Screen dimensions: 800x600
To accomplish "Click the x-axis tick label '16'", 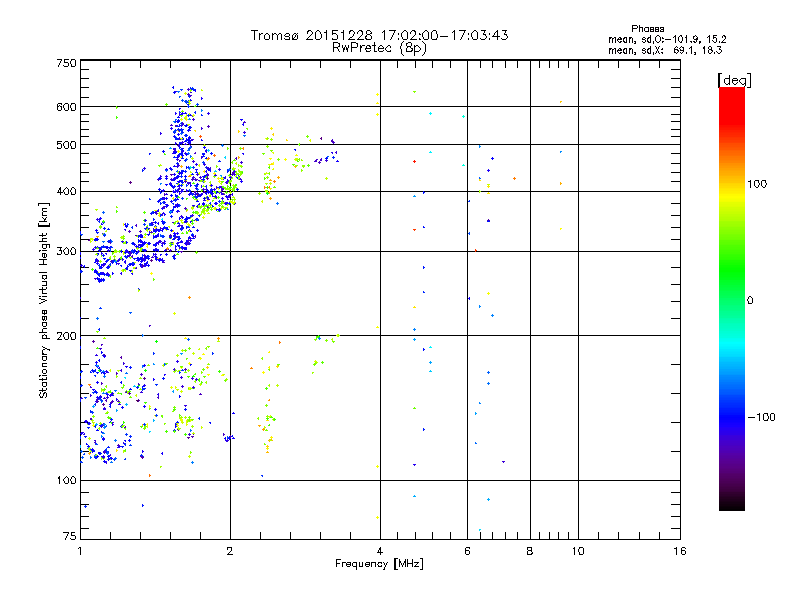I will (x=680, y=551).
